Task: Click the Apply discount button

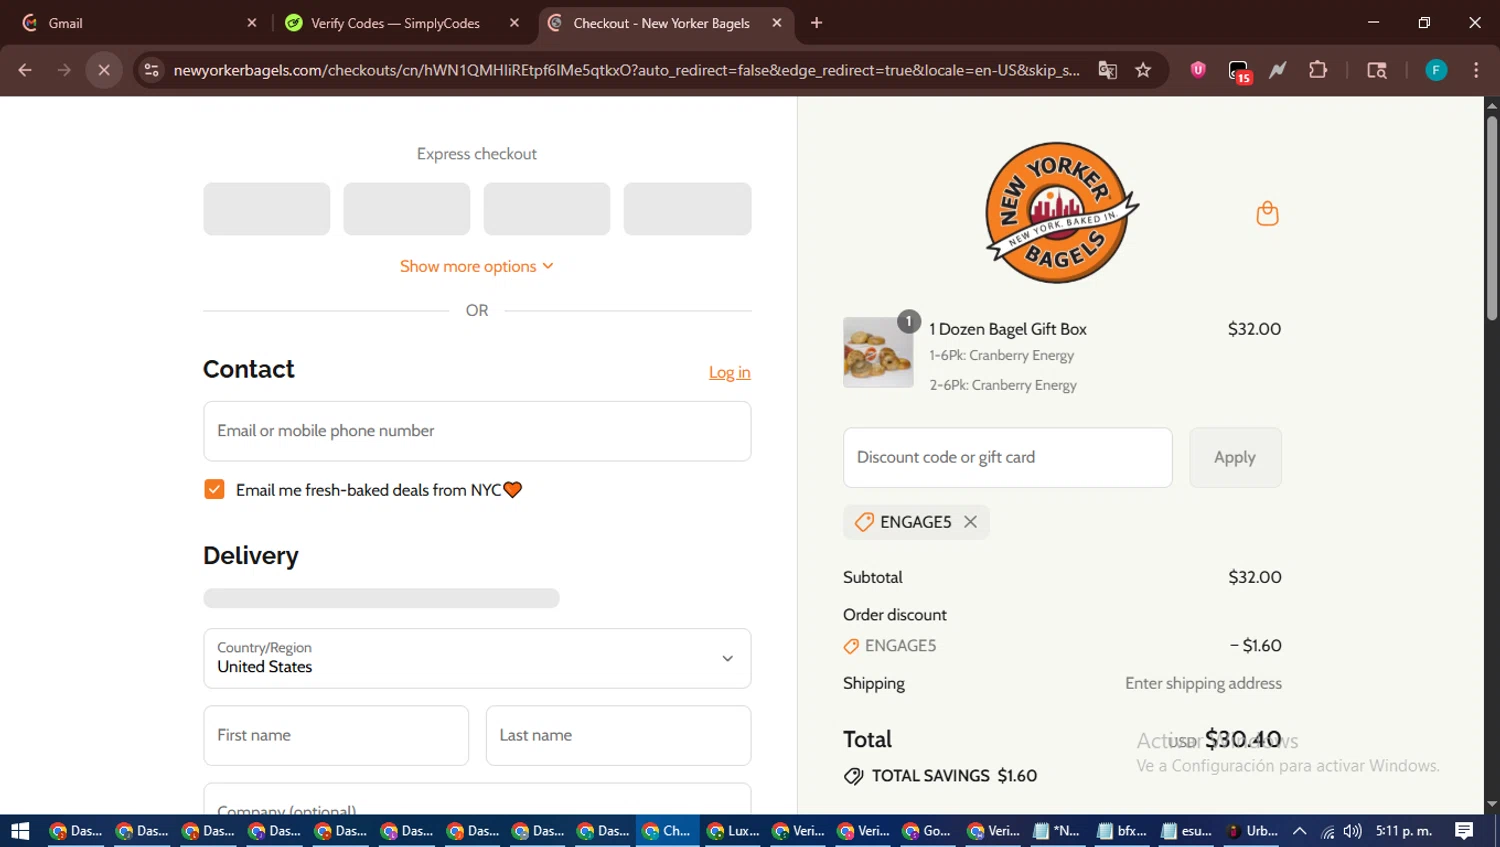Action: tap(1235, 457)
